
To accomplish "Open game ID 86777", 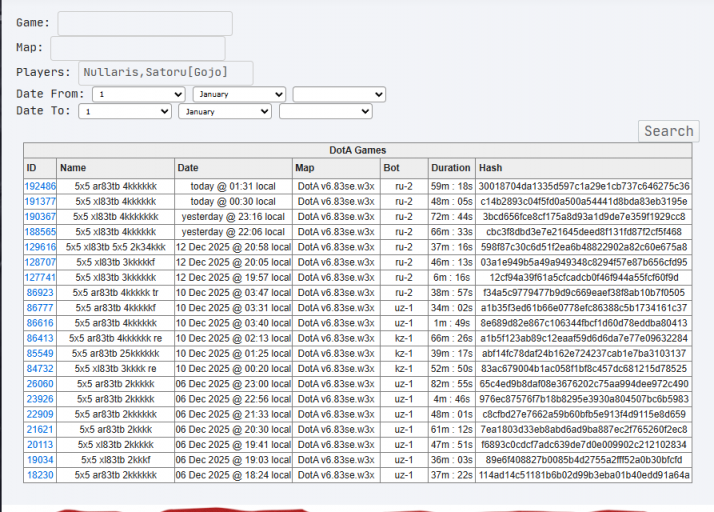I will (40, 308).
